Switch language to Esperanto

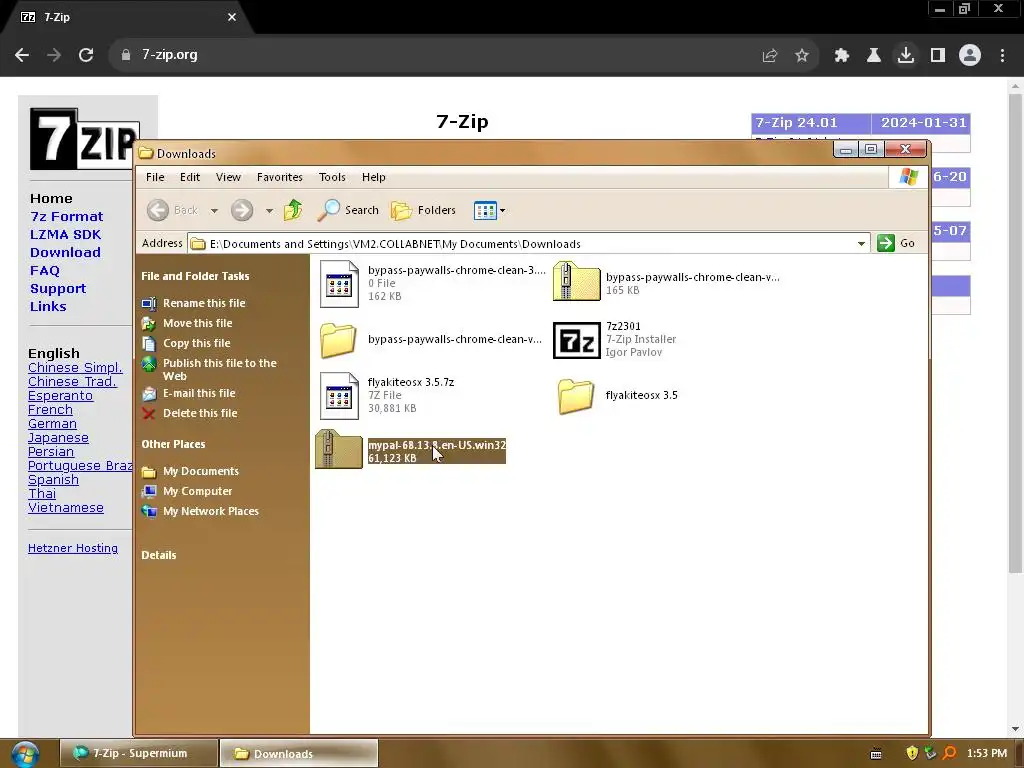60,396
